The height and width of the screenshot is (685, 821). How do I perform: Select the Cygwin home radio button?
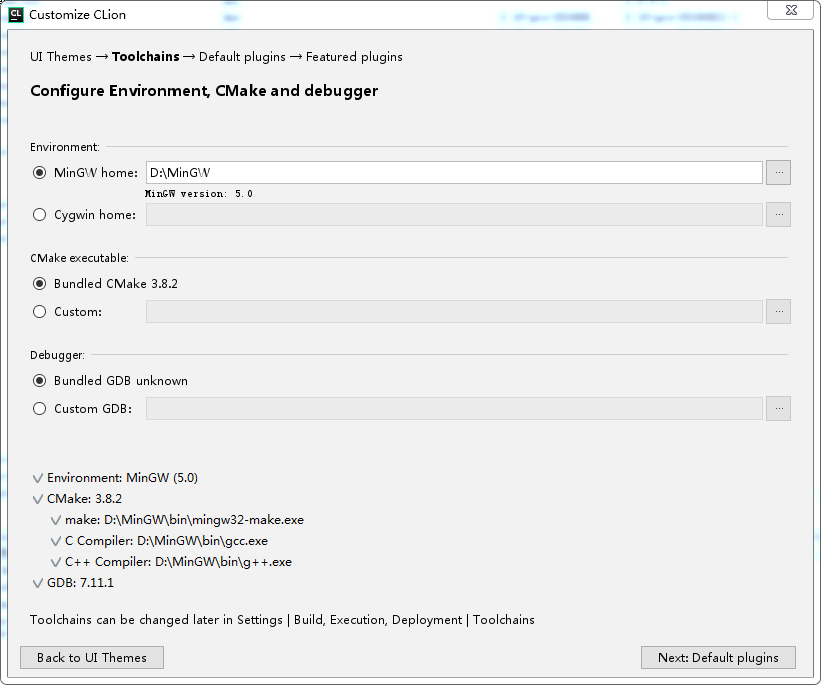pos(40,214)
